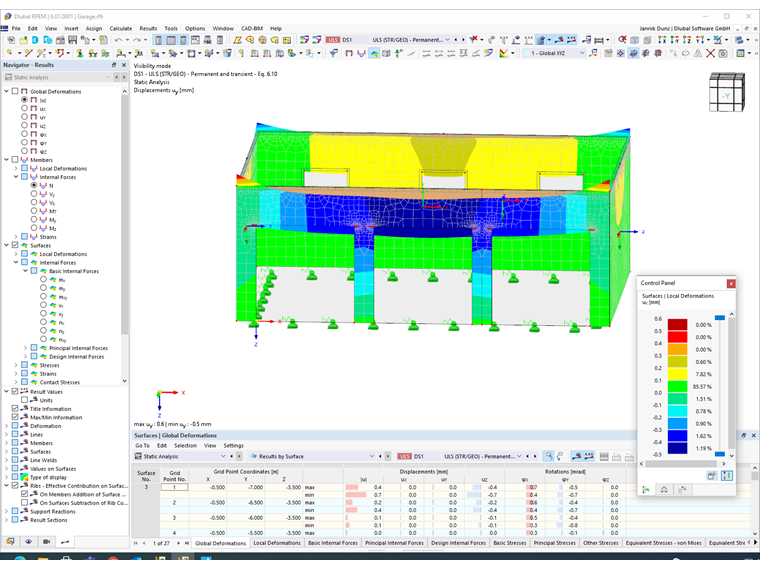Expand the Strains node under Members

pos(16,237)
